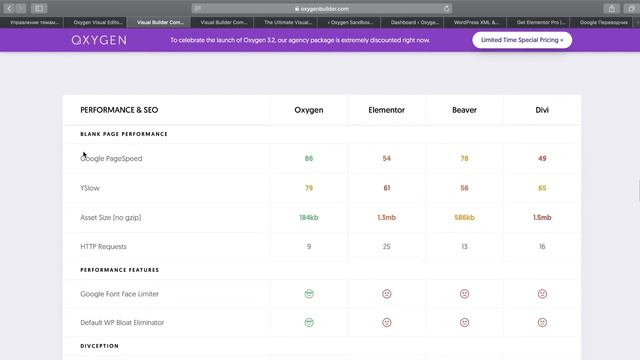Click Divi's HTTP Requests value 16
Image resolution: width=640 pixels, height=360 pixels.
[x=542, y=247]
